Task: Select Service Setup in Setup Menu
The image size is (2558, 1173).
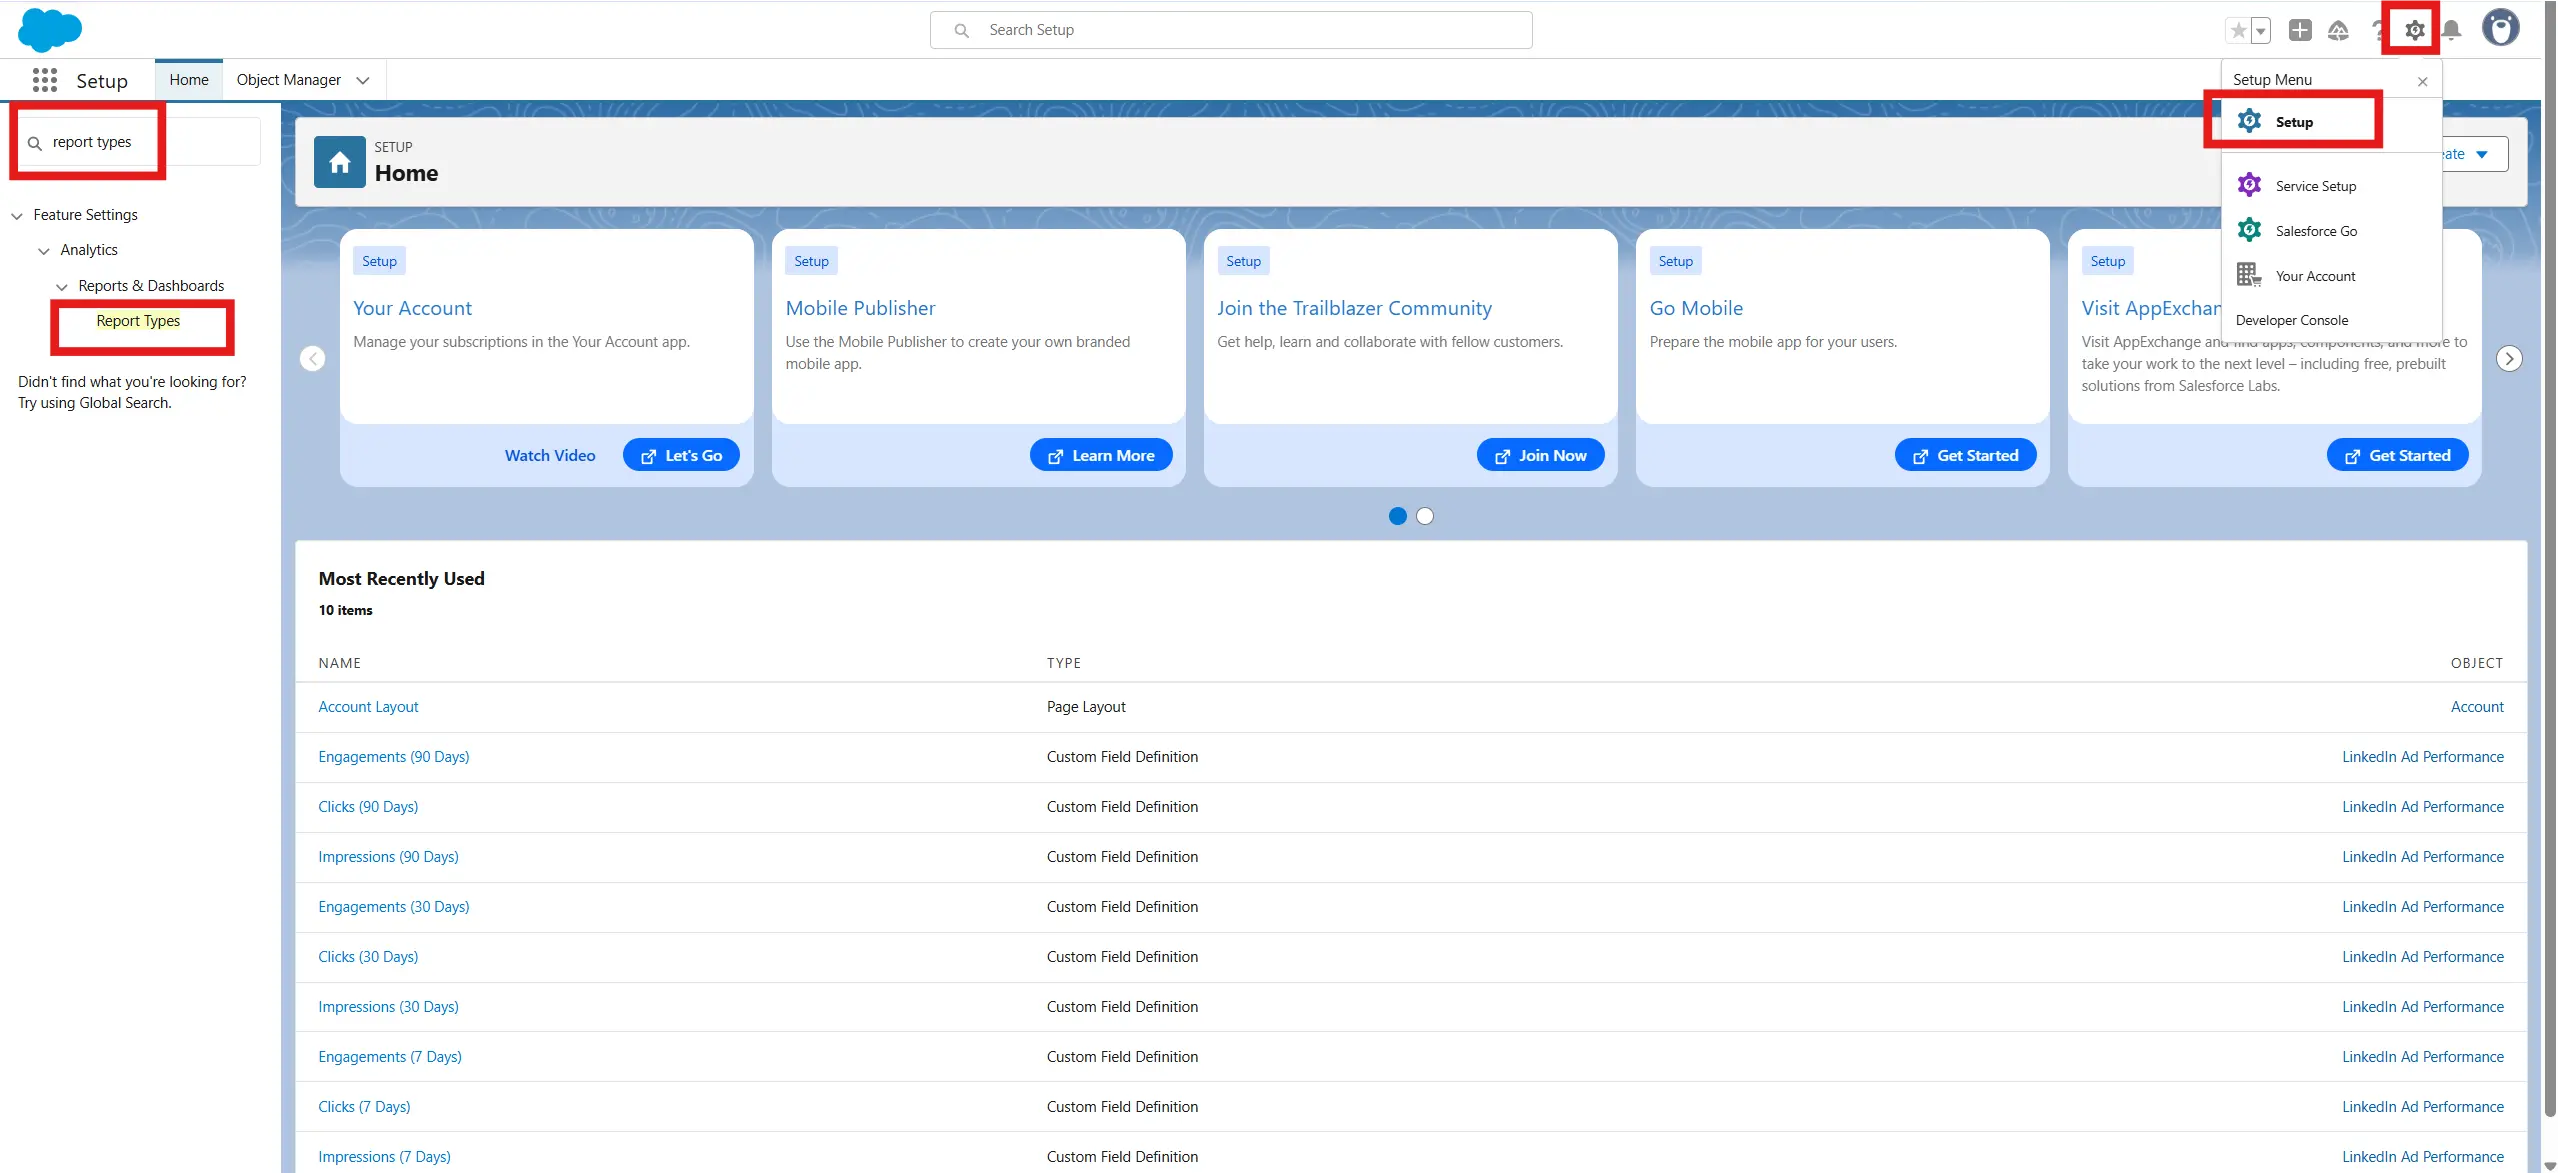Action: (x=2315, y=186)
